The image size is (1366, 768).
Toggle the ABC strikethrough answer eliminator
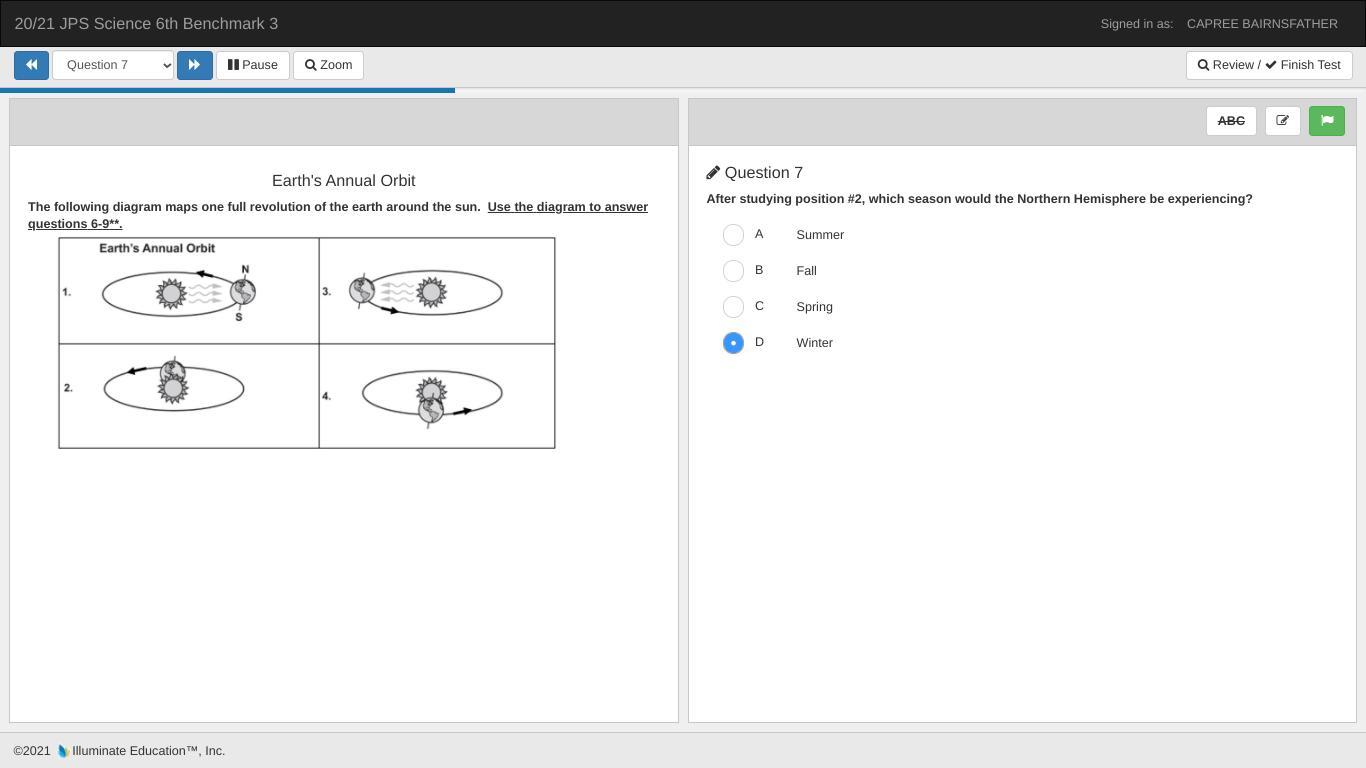[1231, 121]
